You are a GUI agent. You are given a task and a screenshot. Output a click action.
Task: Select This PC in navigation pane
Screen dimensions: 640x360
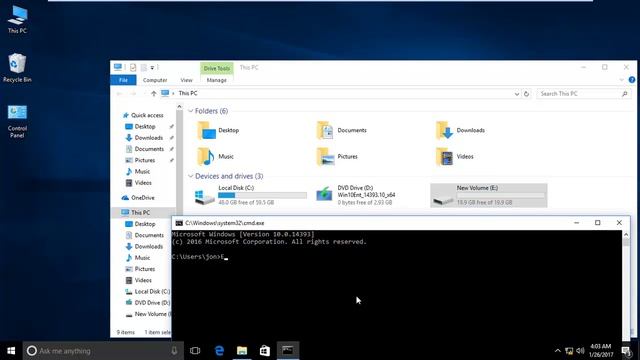(x=136, y=213)
